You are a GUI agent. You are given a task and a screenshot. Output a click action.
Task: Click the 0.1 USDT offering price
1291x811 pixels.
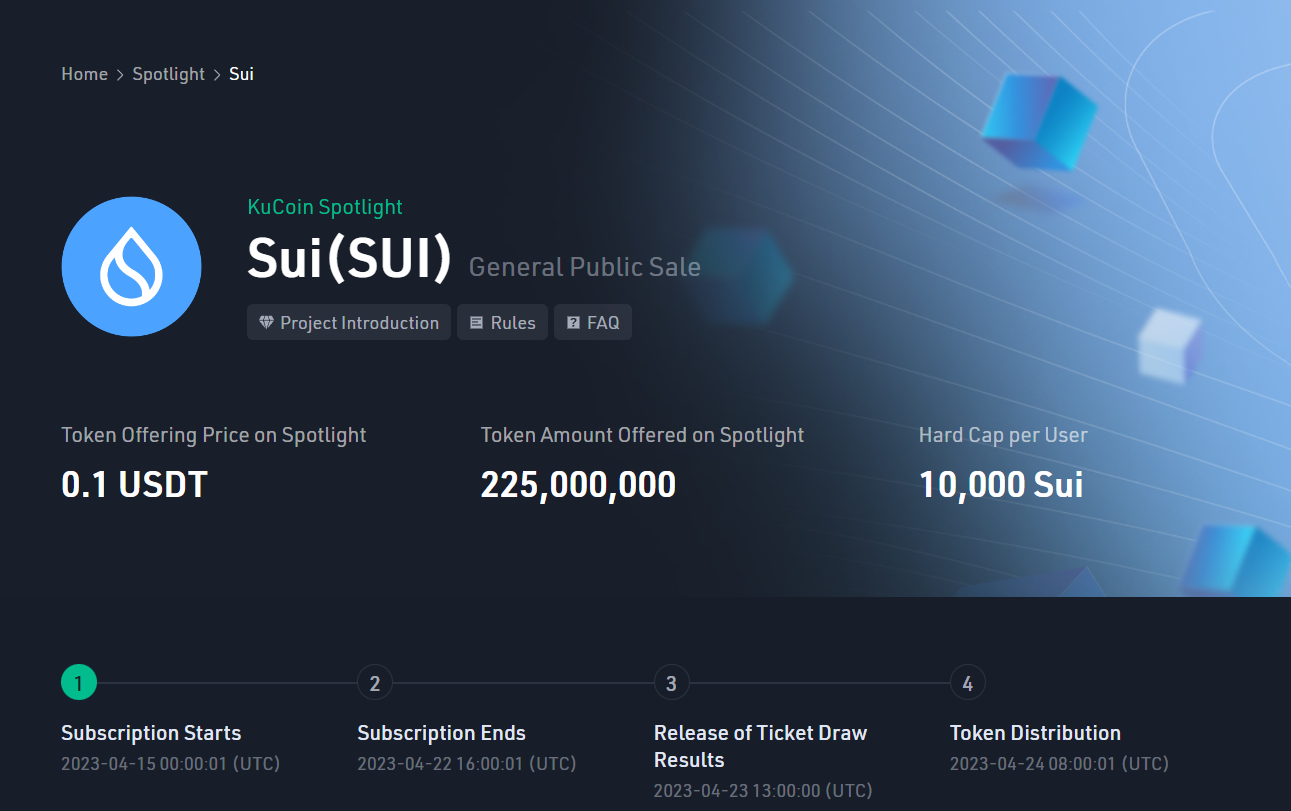[134, 485]
